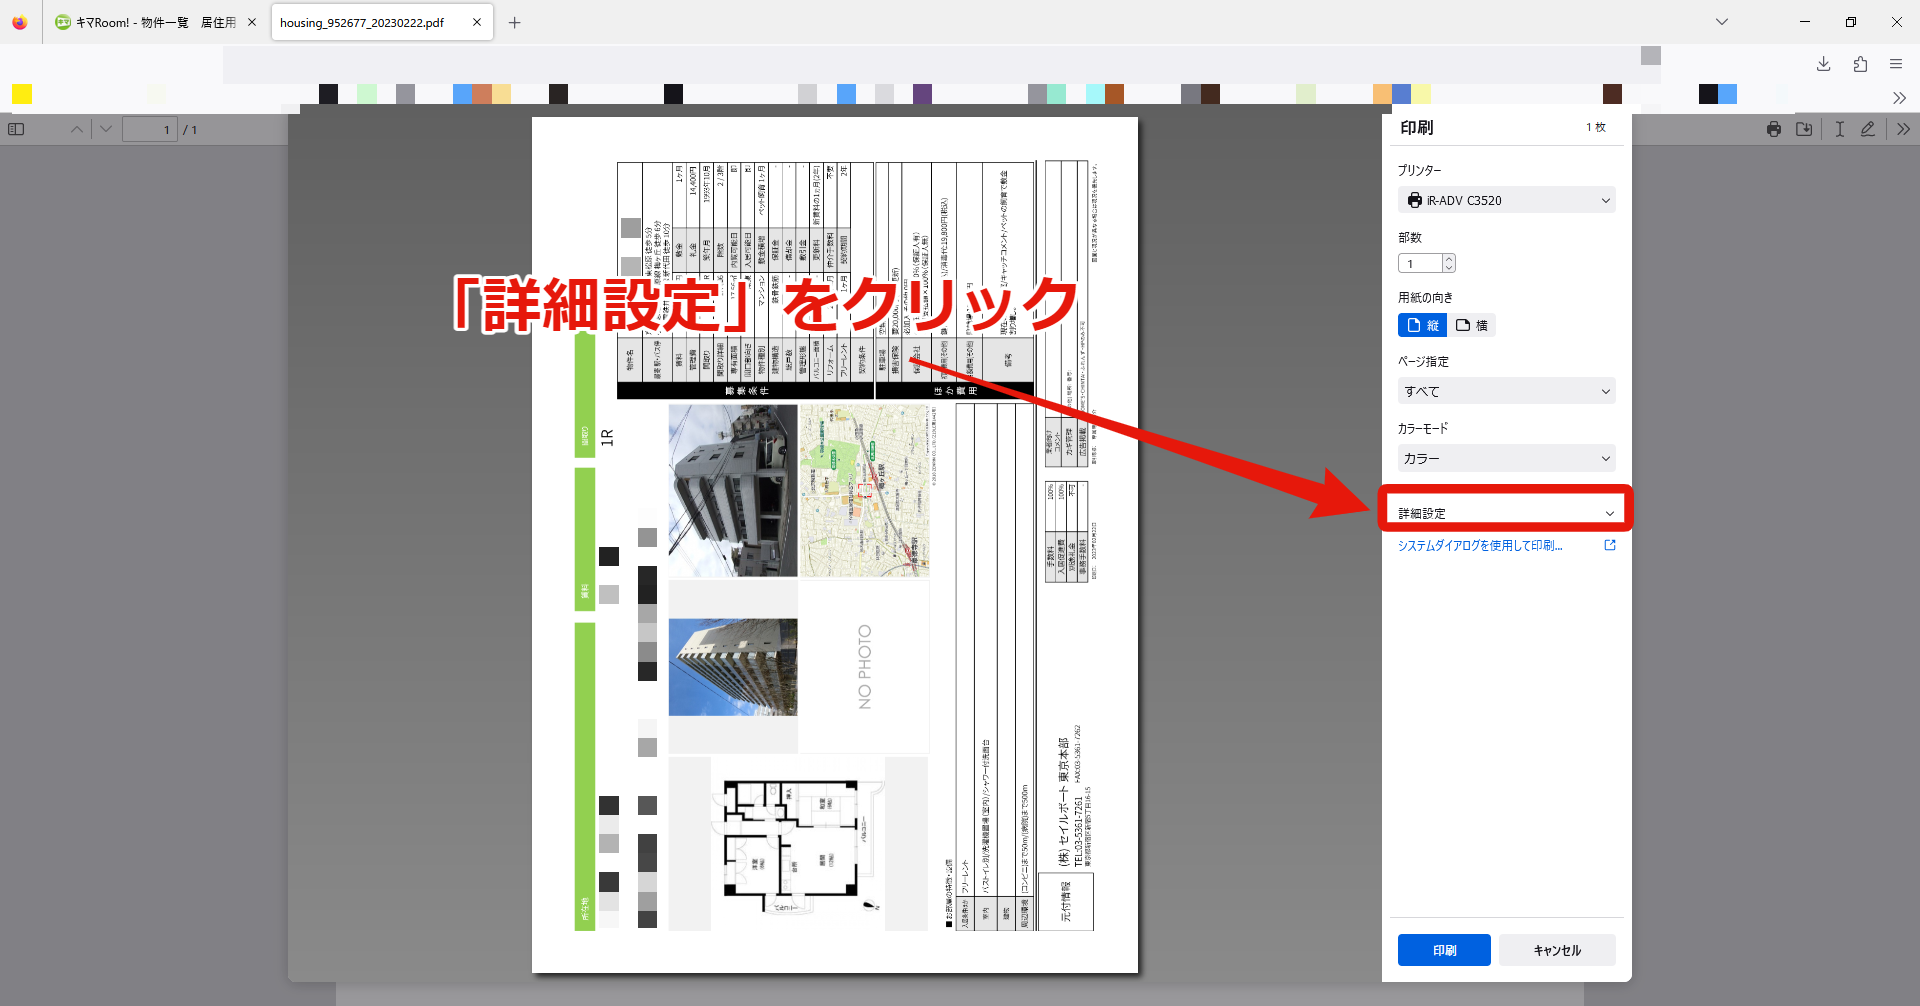Screen dimensions: 1920x1006
Task: Select the PDF text annotation tool
Action: pyautogui.click(x=1839, y=129)
